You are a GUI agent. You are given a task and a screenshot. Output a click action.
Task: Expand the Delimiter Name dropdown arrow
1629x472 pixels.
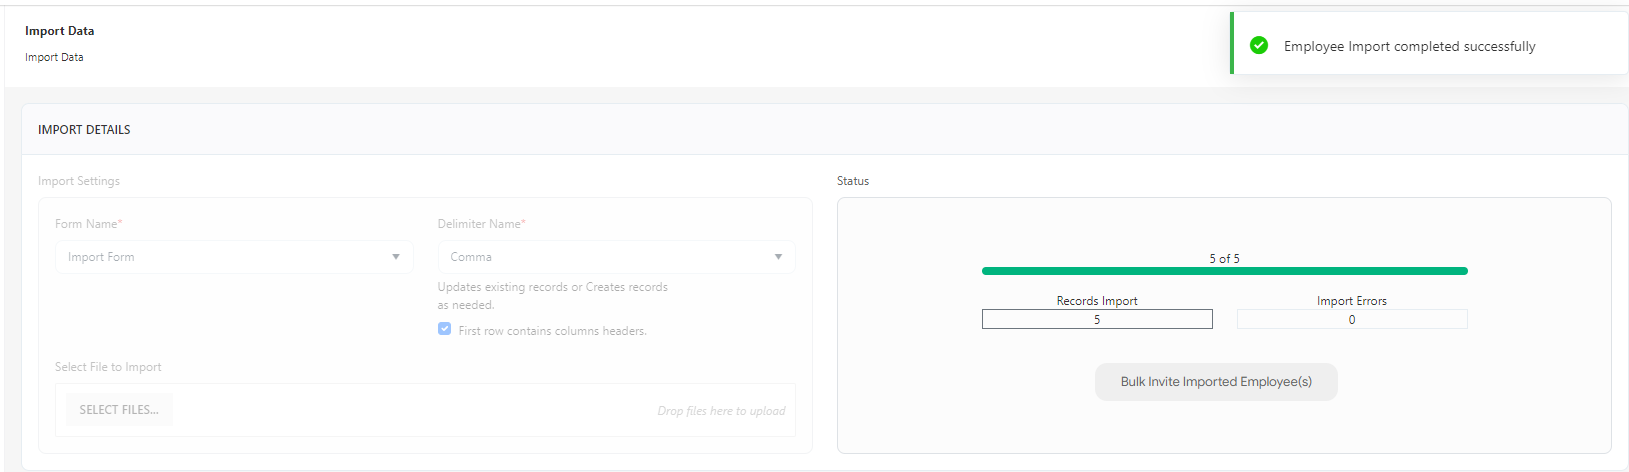point(778,257)
